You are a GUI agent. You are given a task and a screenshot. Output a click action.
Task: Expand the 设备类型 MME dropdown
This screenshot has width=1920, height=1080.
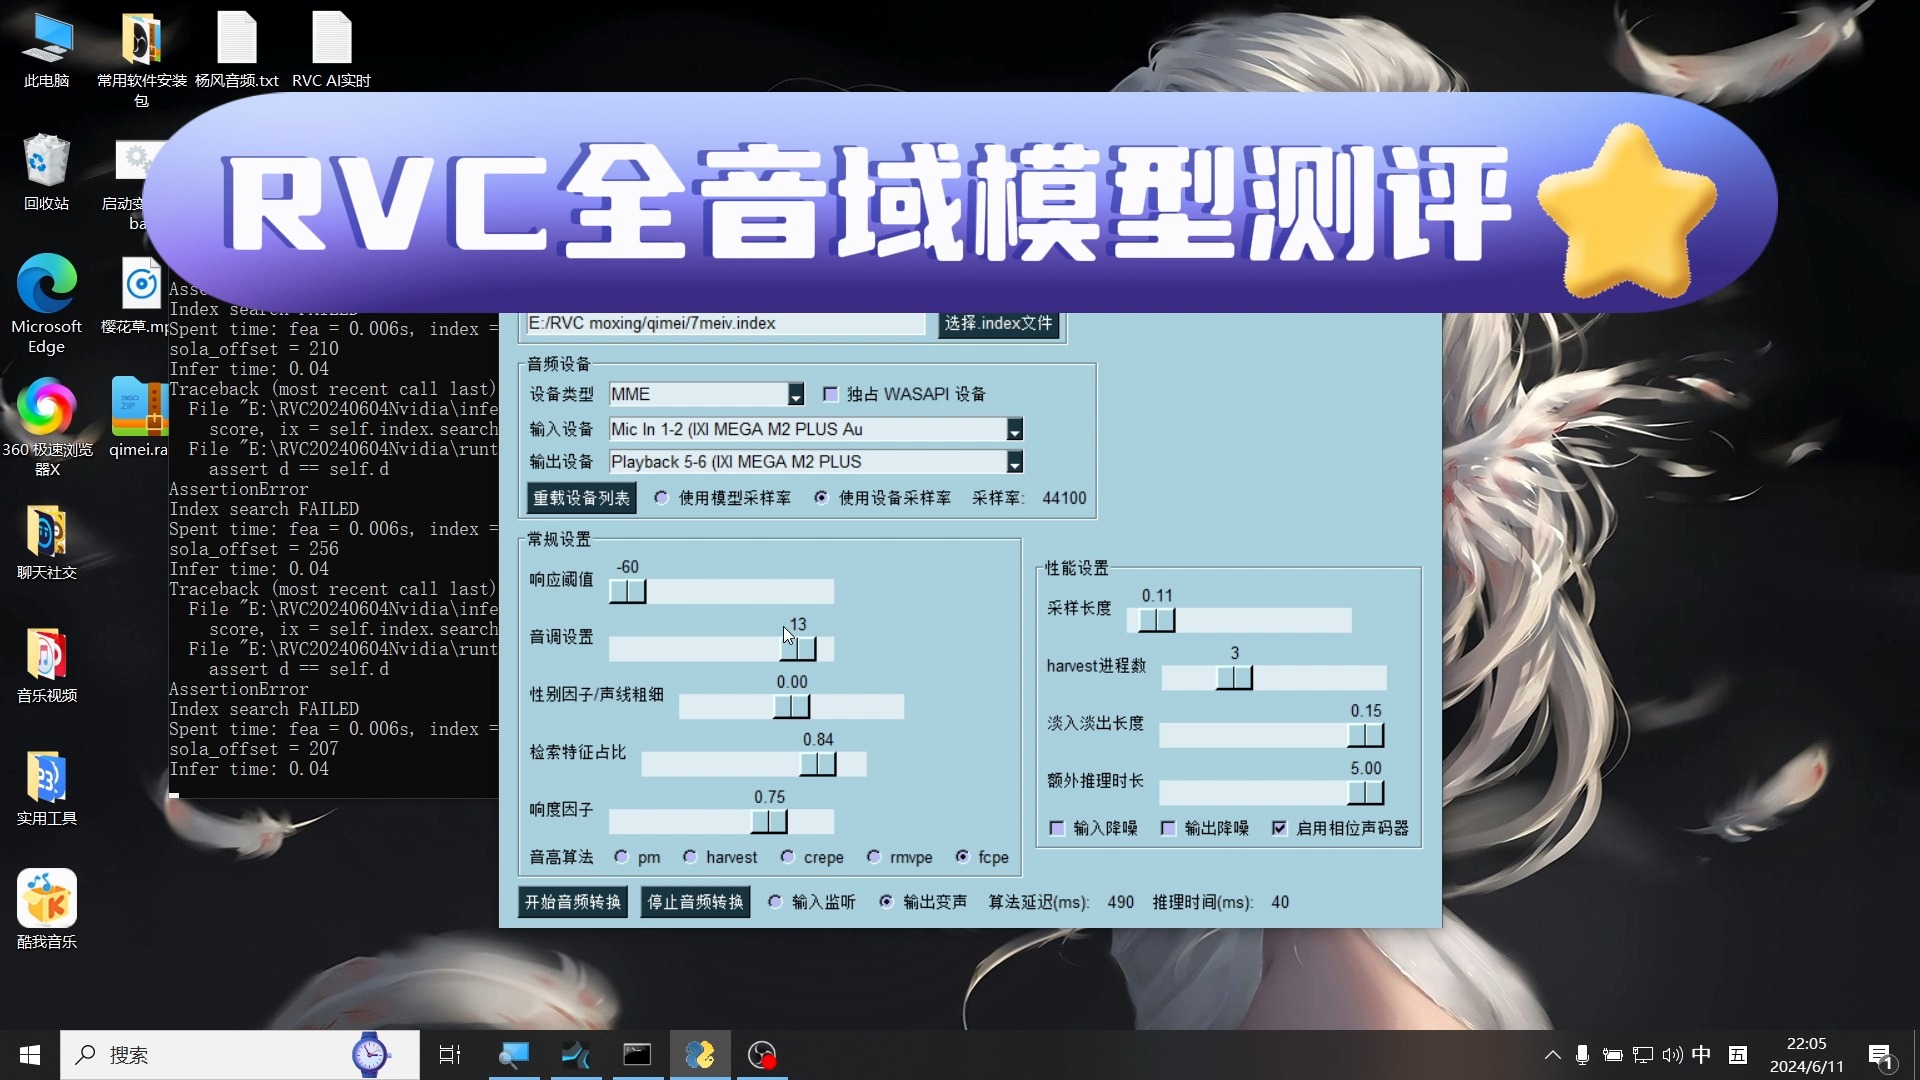[x=796, y=394]
